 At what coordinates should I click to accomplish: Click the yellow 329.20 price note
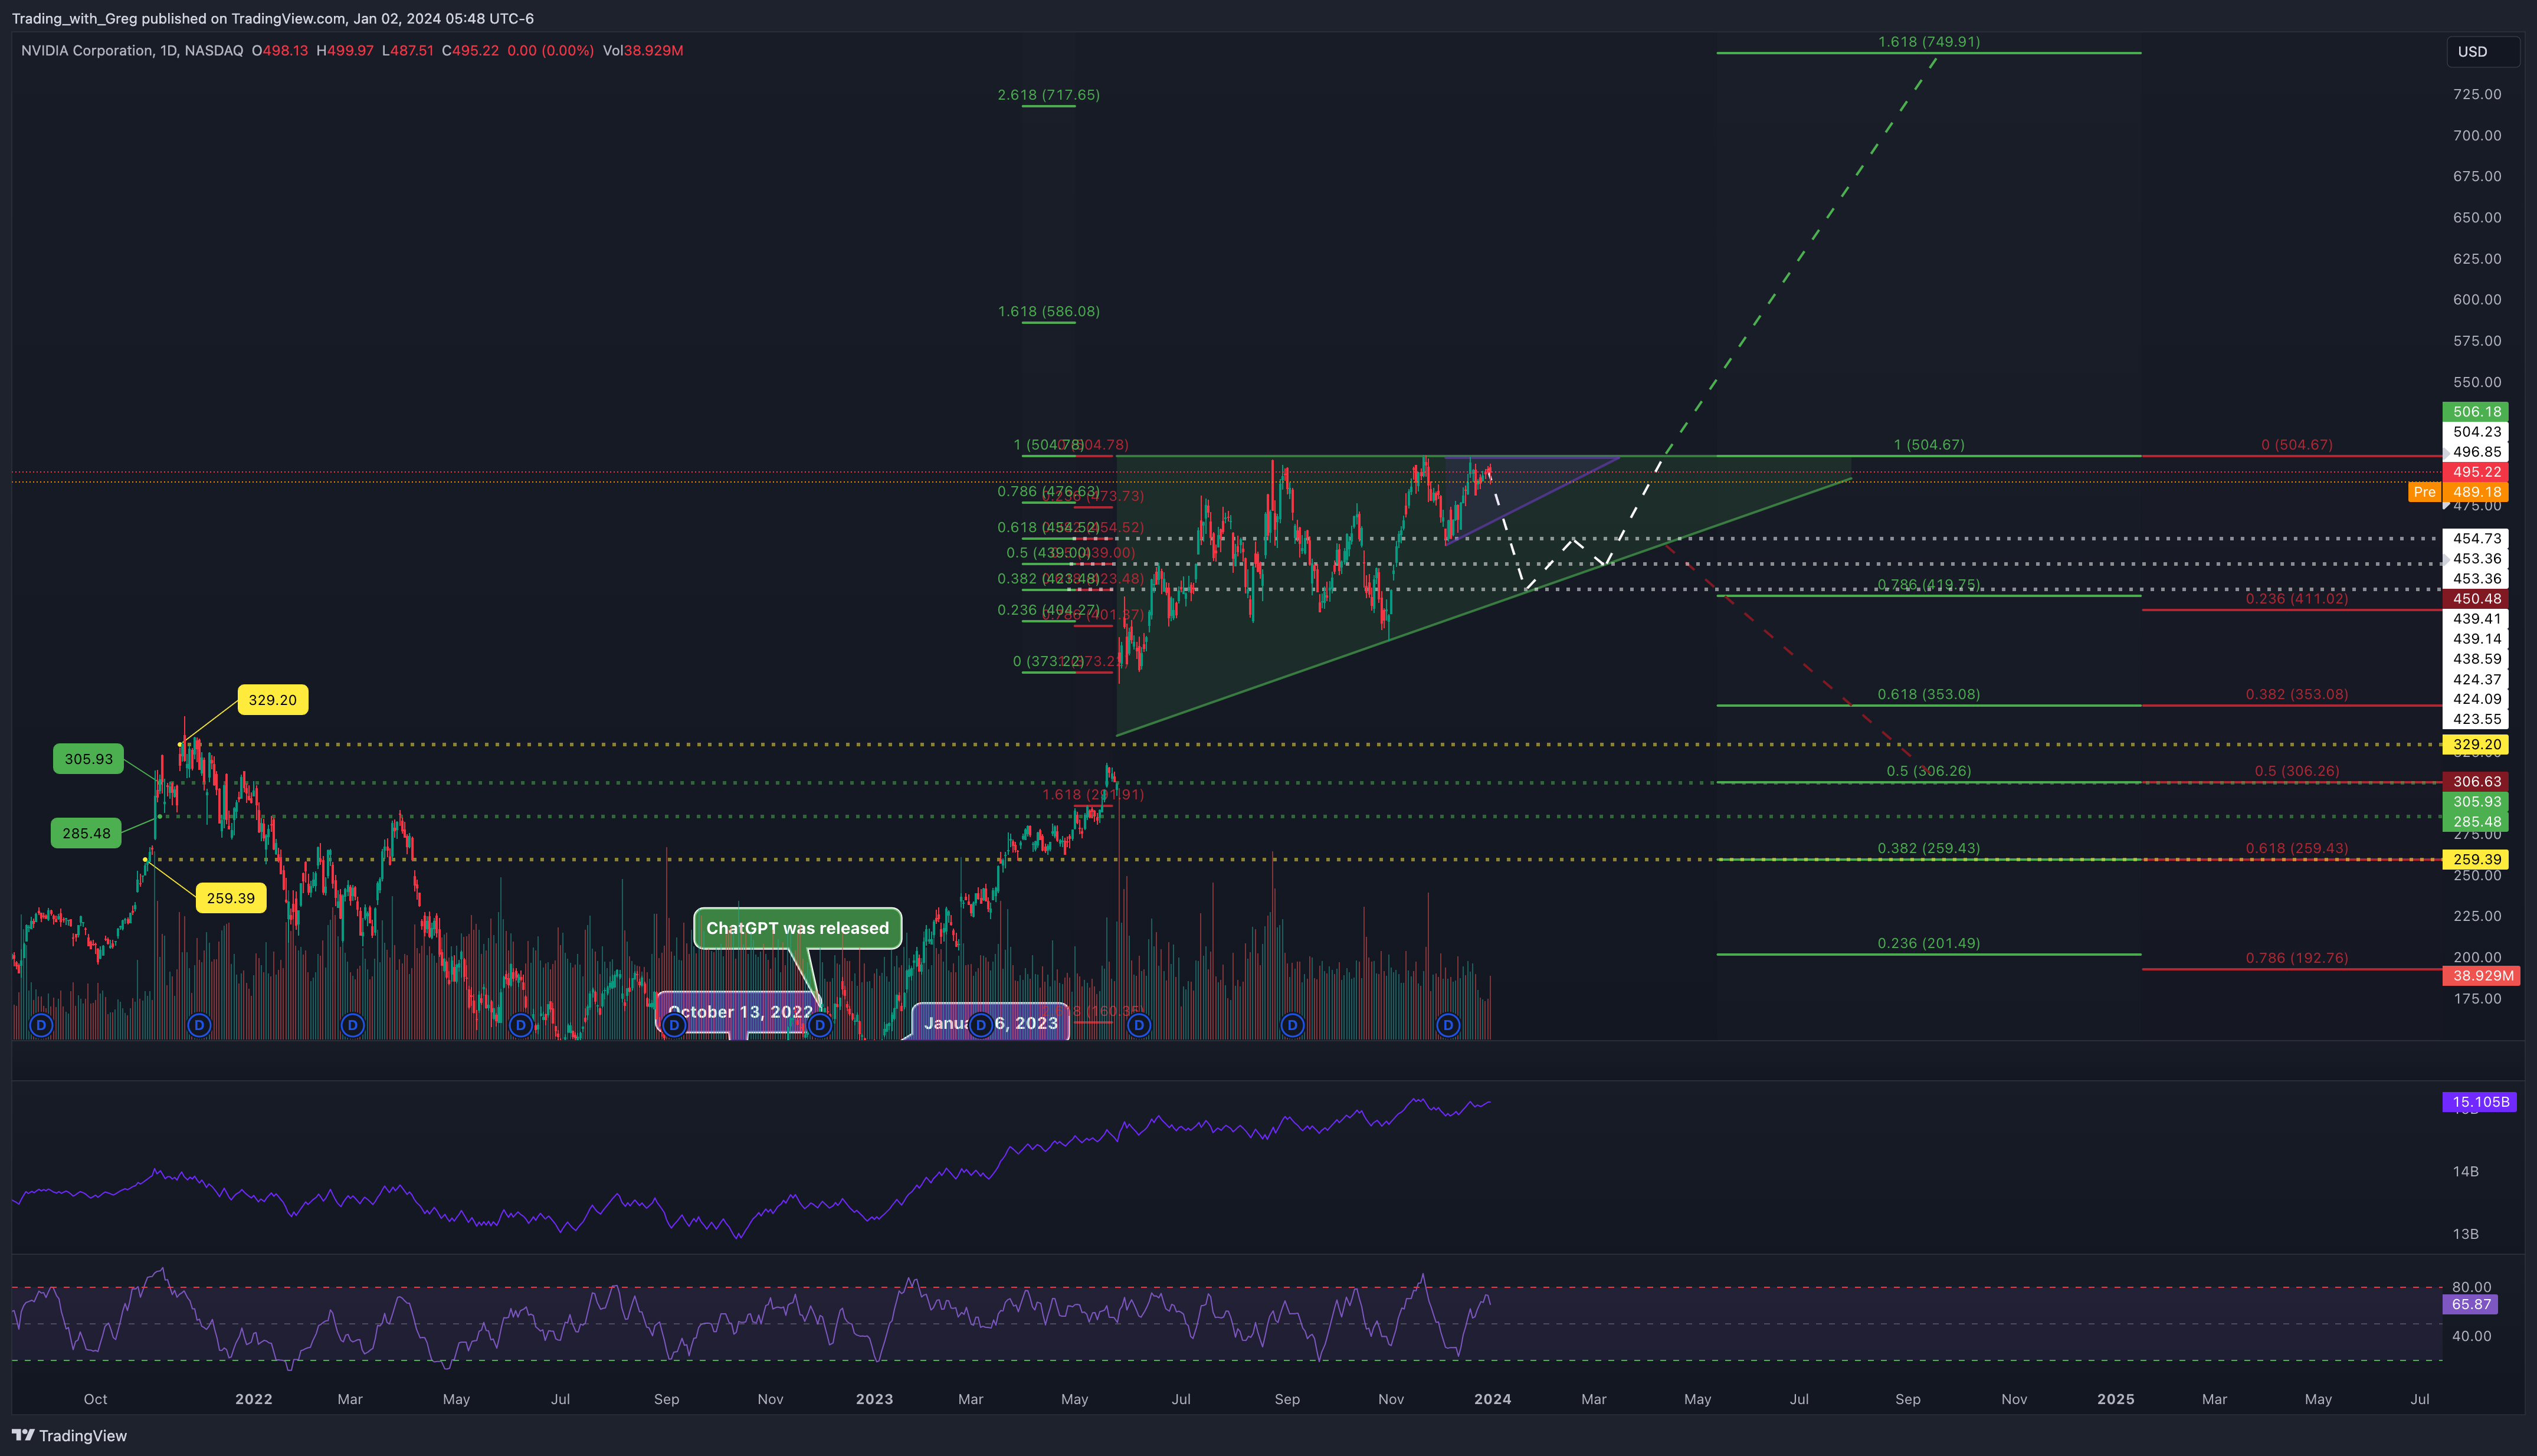point(272,700)
